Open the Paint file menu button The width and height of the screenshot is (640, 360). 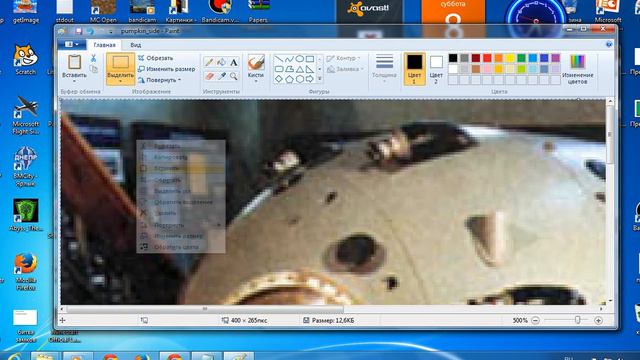tap(72, 44)
